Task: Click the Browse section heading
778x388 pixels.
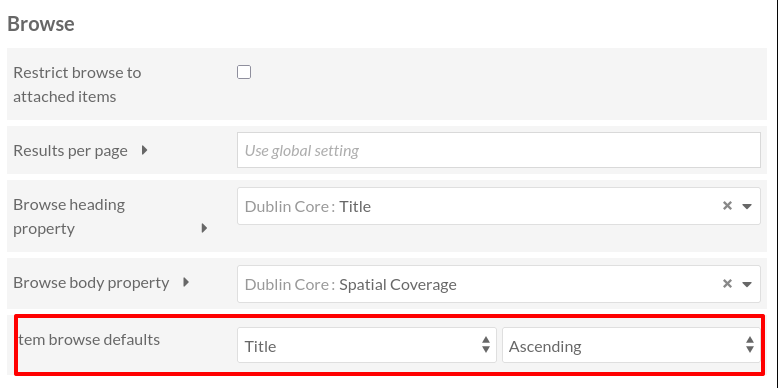Action: coord(41,24)
